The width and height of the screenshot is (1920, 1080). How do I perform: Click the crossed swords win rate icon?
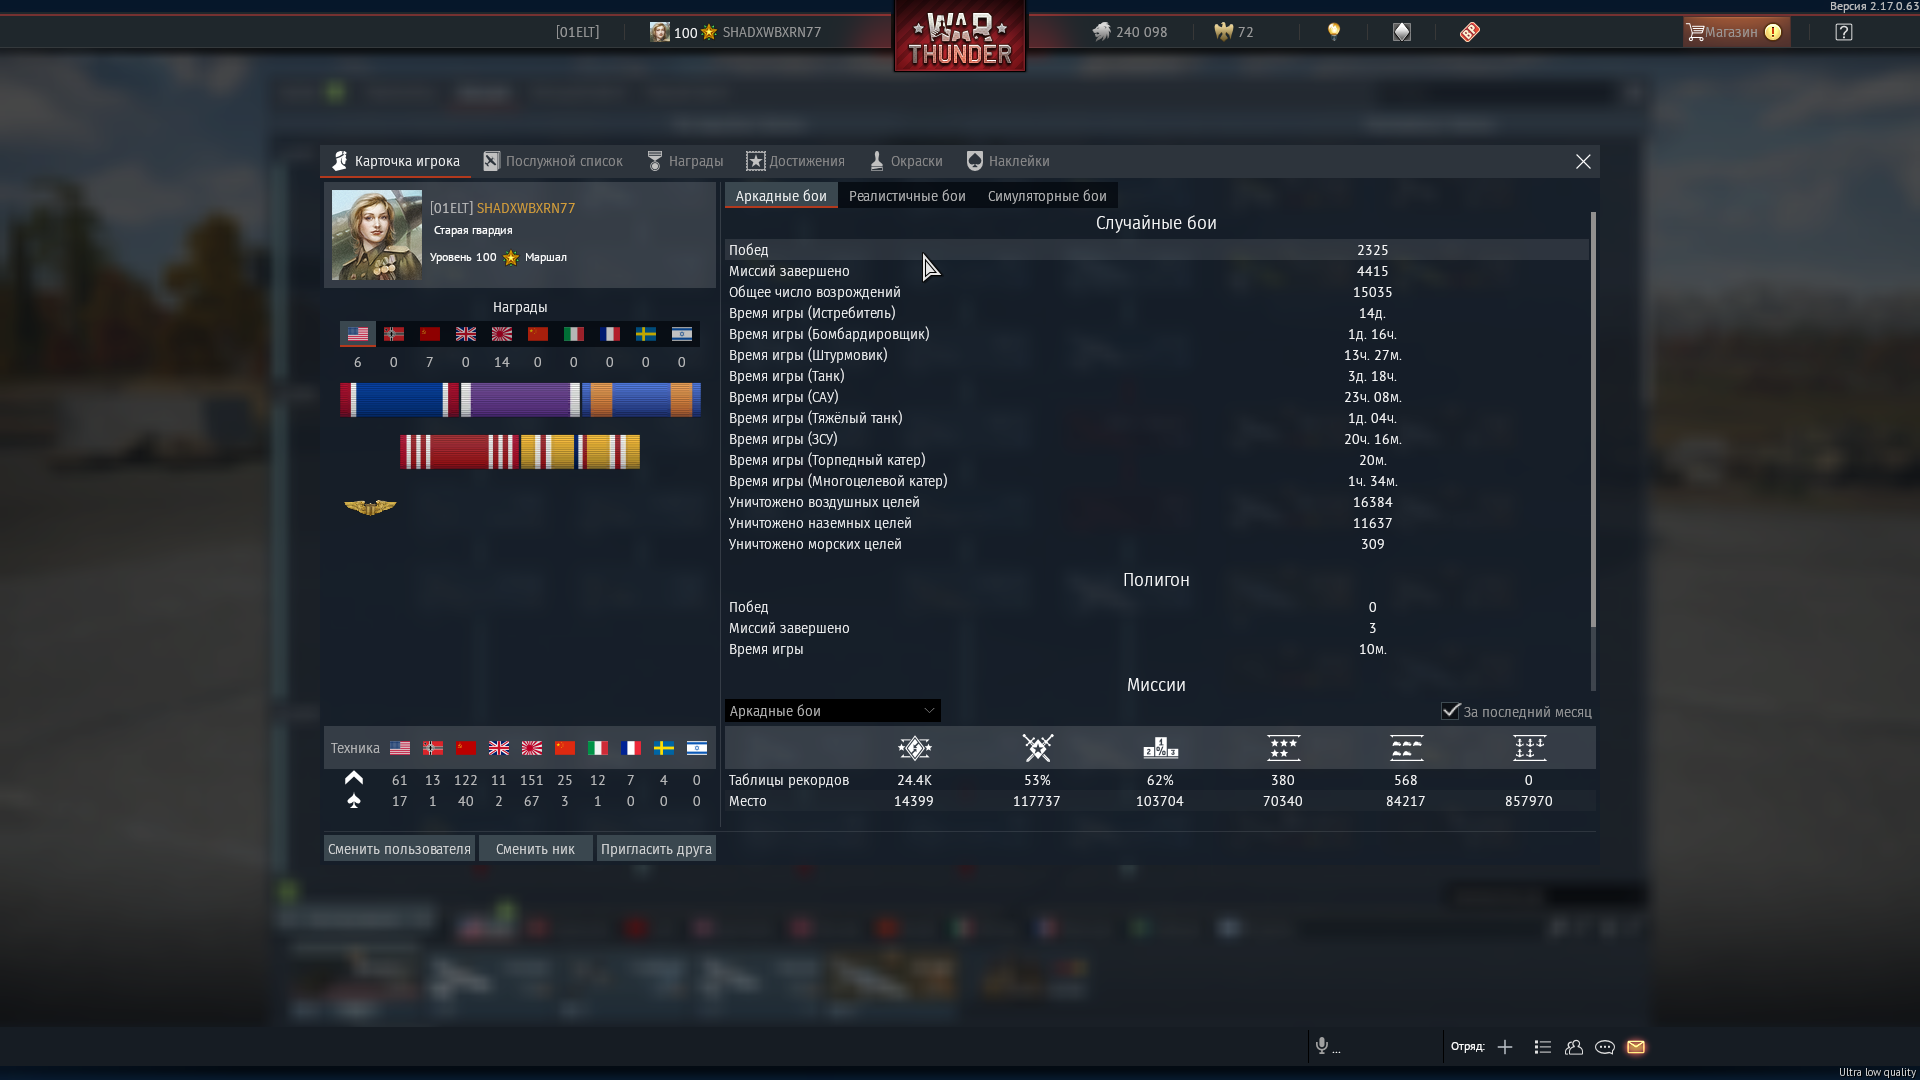click(1037, 748)
